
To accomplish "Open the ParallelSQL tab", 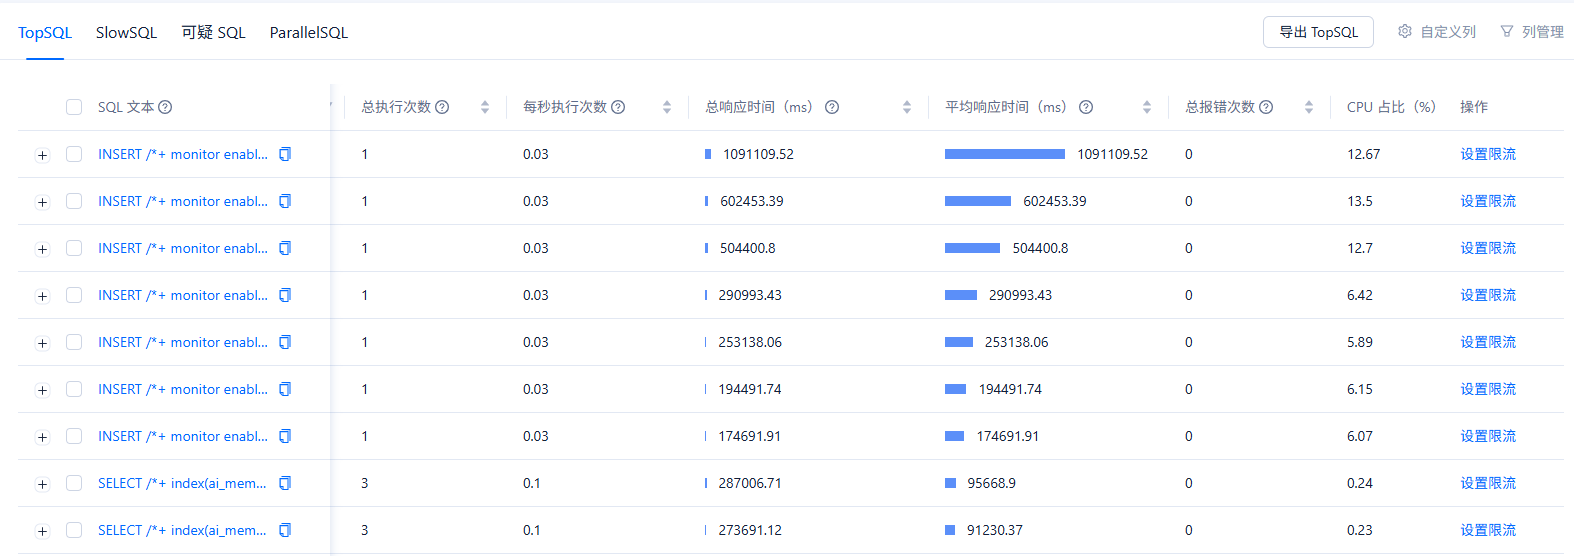I will 309,32.
